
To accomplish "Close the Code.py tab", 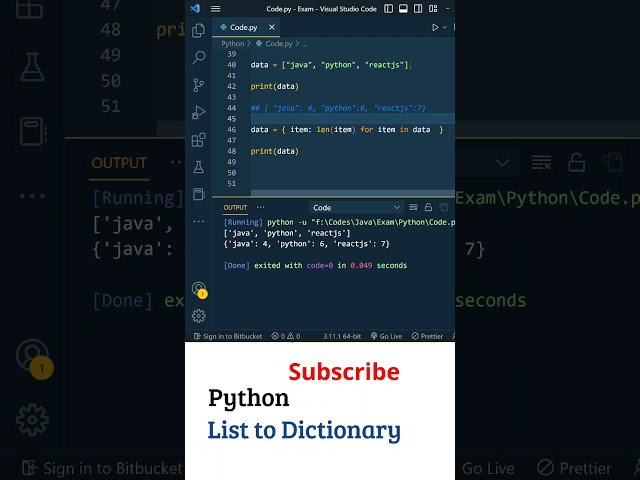I will click(271, 27).
